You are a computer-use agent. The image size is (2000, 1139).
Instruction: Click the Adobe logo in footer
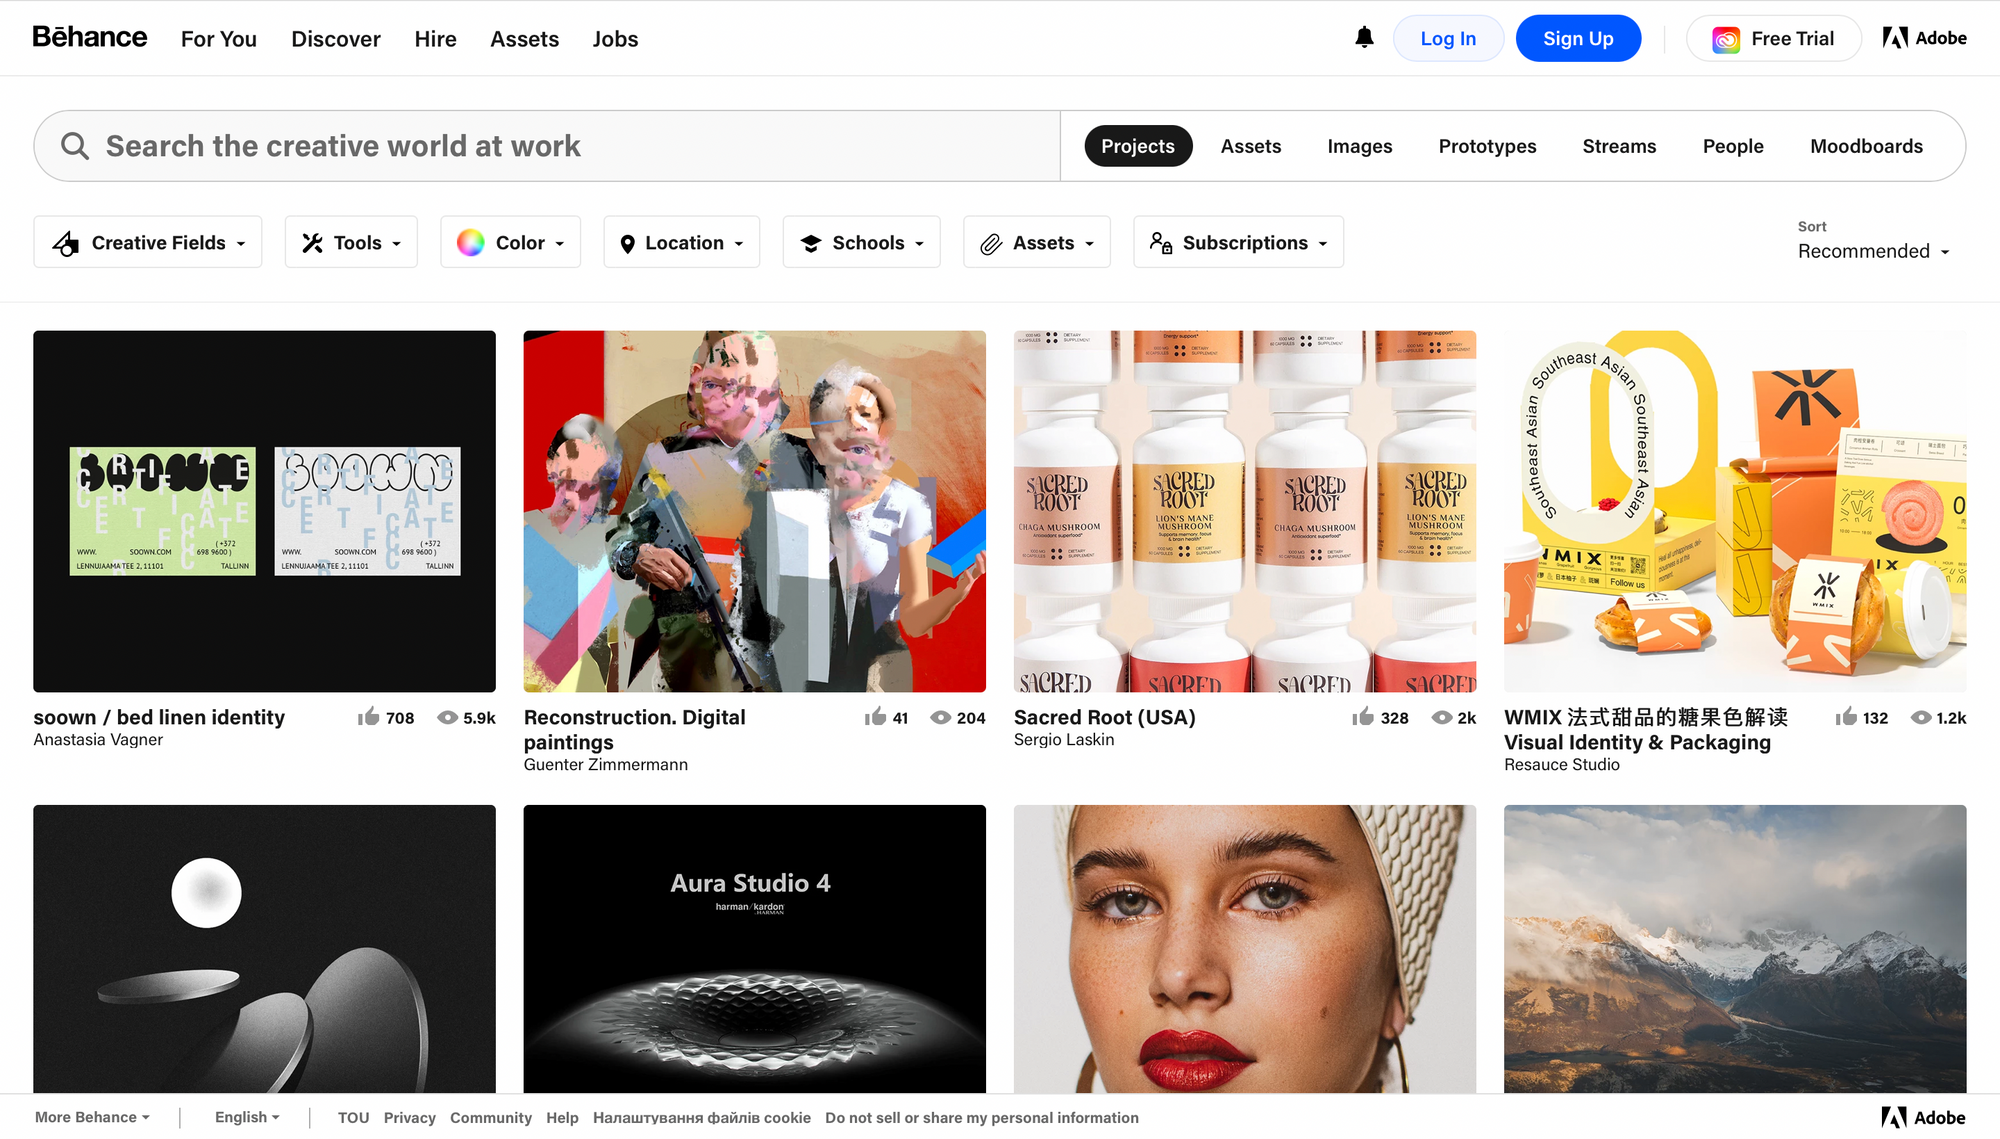[1923, 1117]
